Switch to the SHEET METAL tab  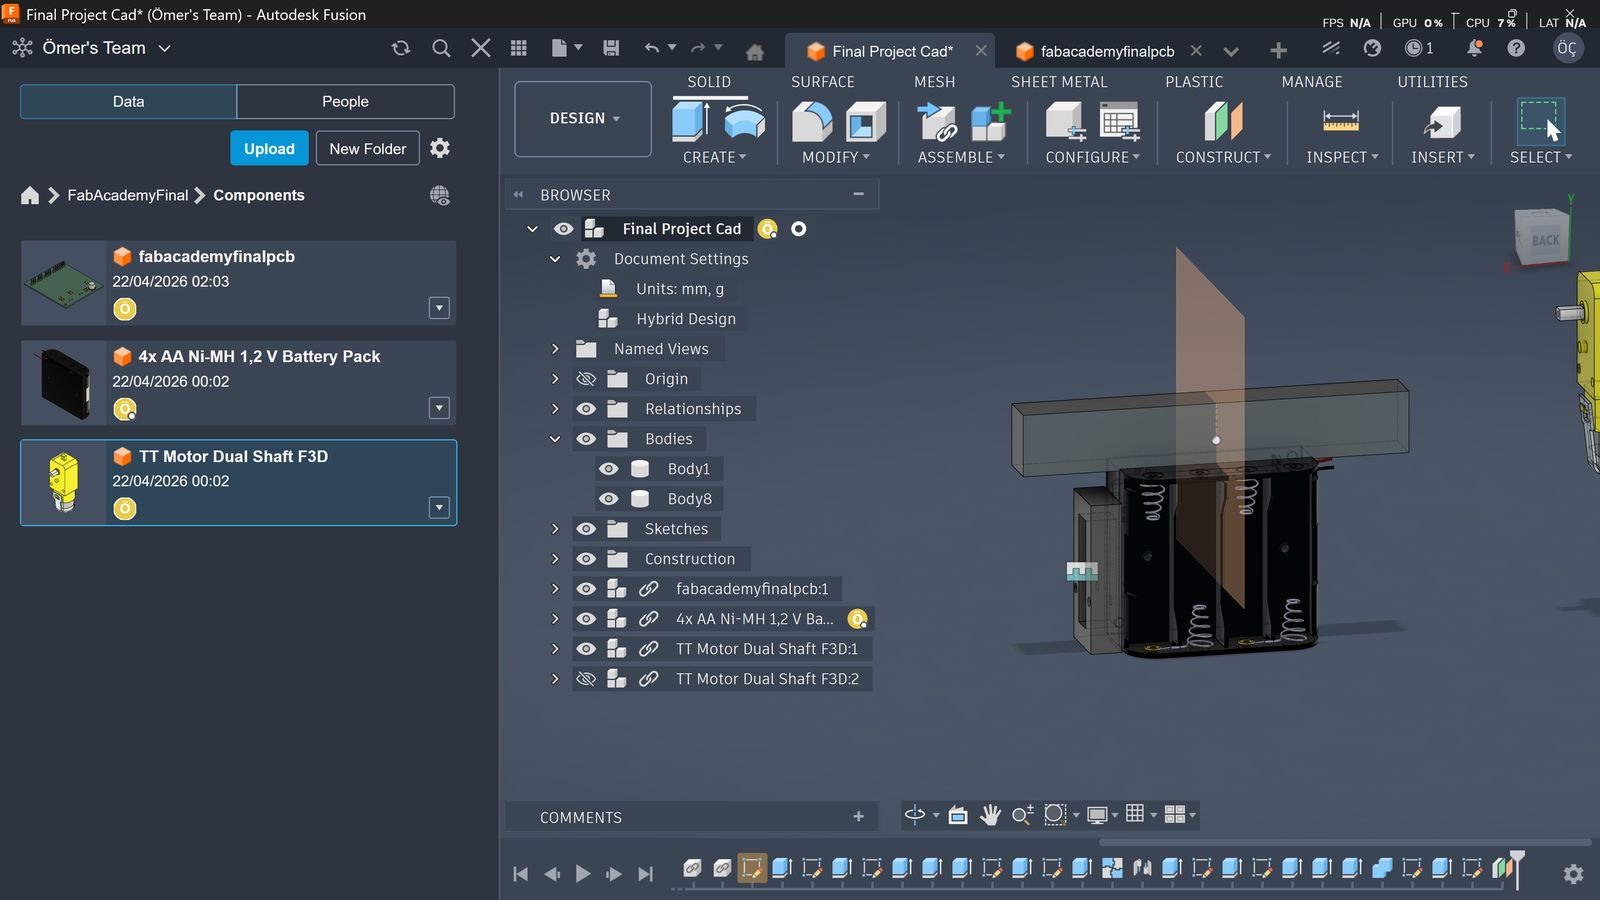(x=1059, y=82)
